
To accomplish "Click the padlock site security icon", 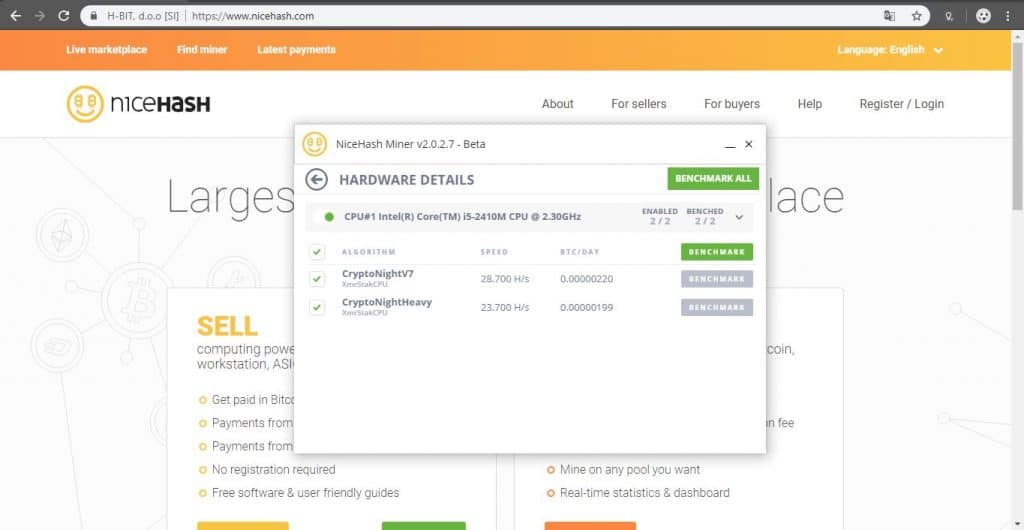I will coord(94,16).
